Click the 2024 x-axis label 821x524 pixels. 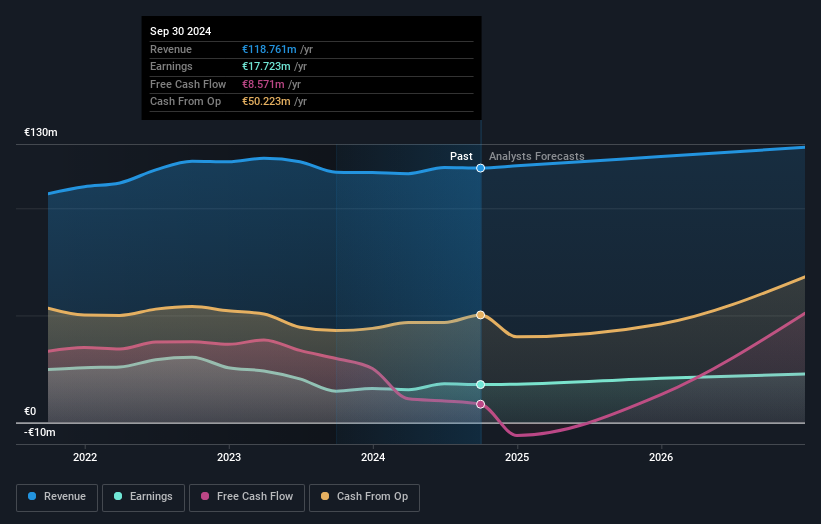[x=373, y=457]
